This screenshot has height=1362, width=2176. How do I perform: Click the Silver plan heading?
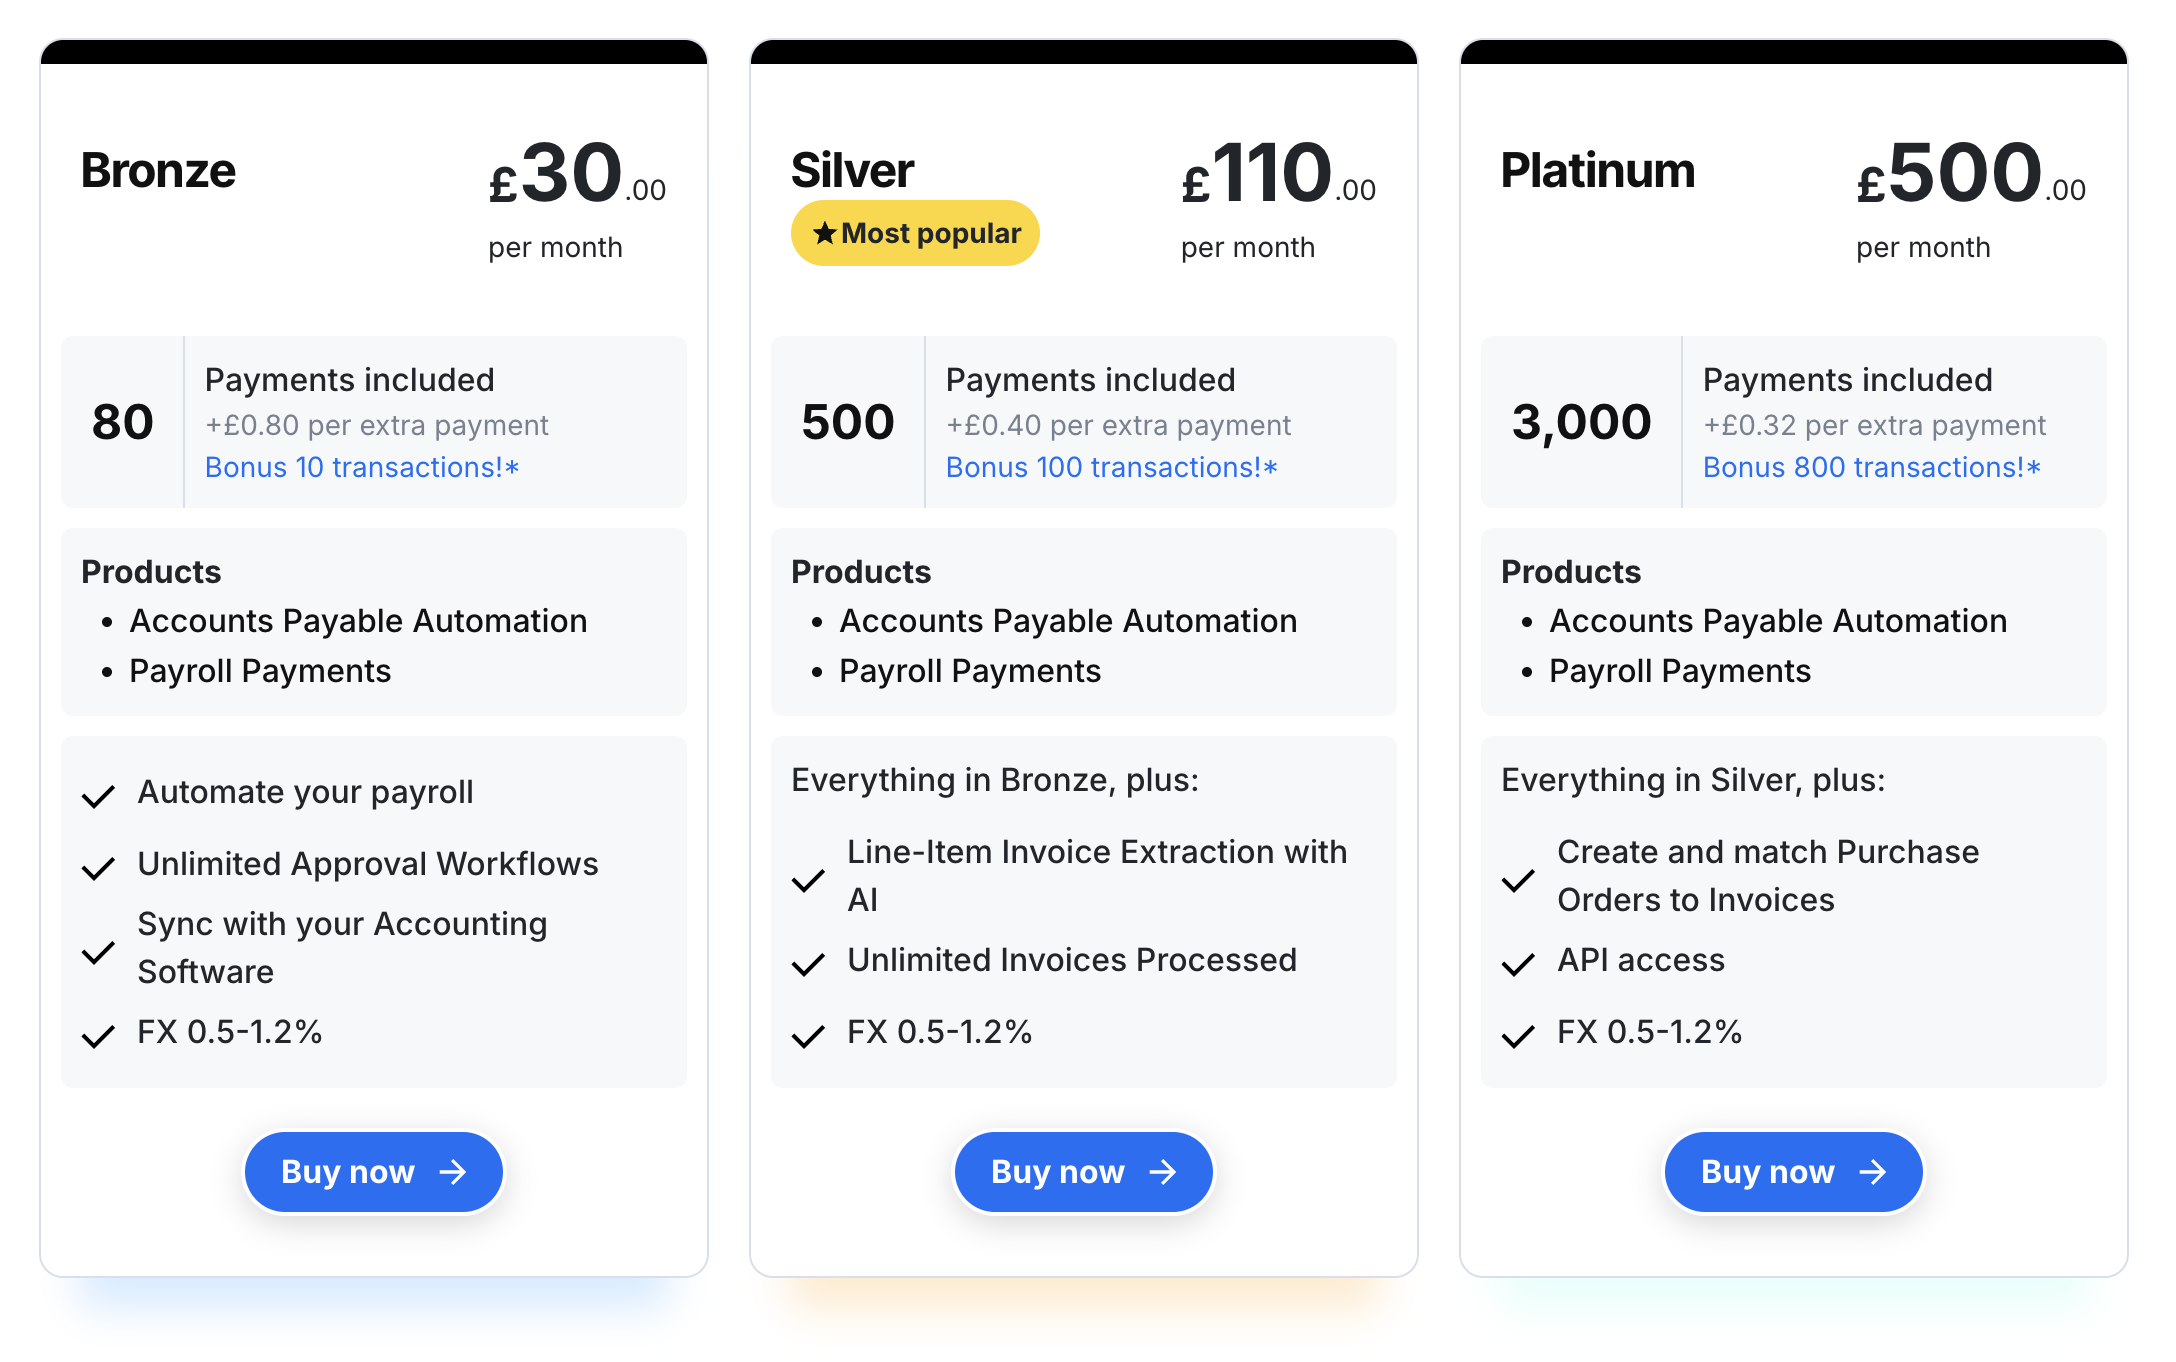[x=852, y=170]
